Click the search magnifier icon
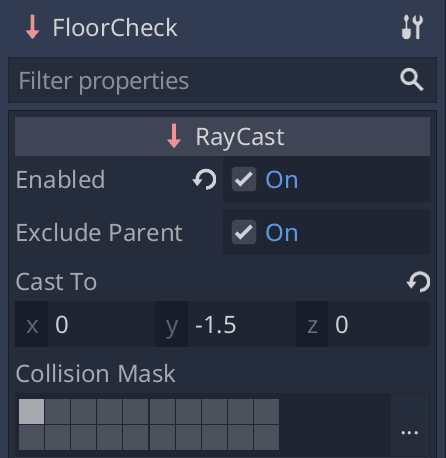This screenshot has width=446, height=458. tap(412, 80)
